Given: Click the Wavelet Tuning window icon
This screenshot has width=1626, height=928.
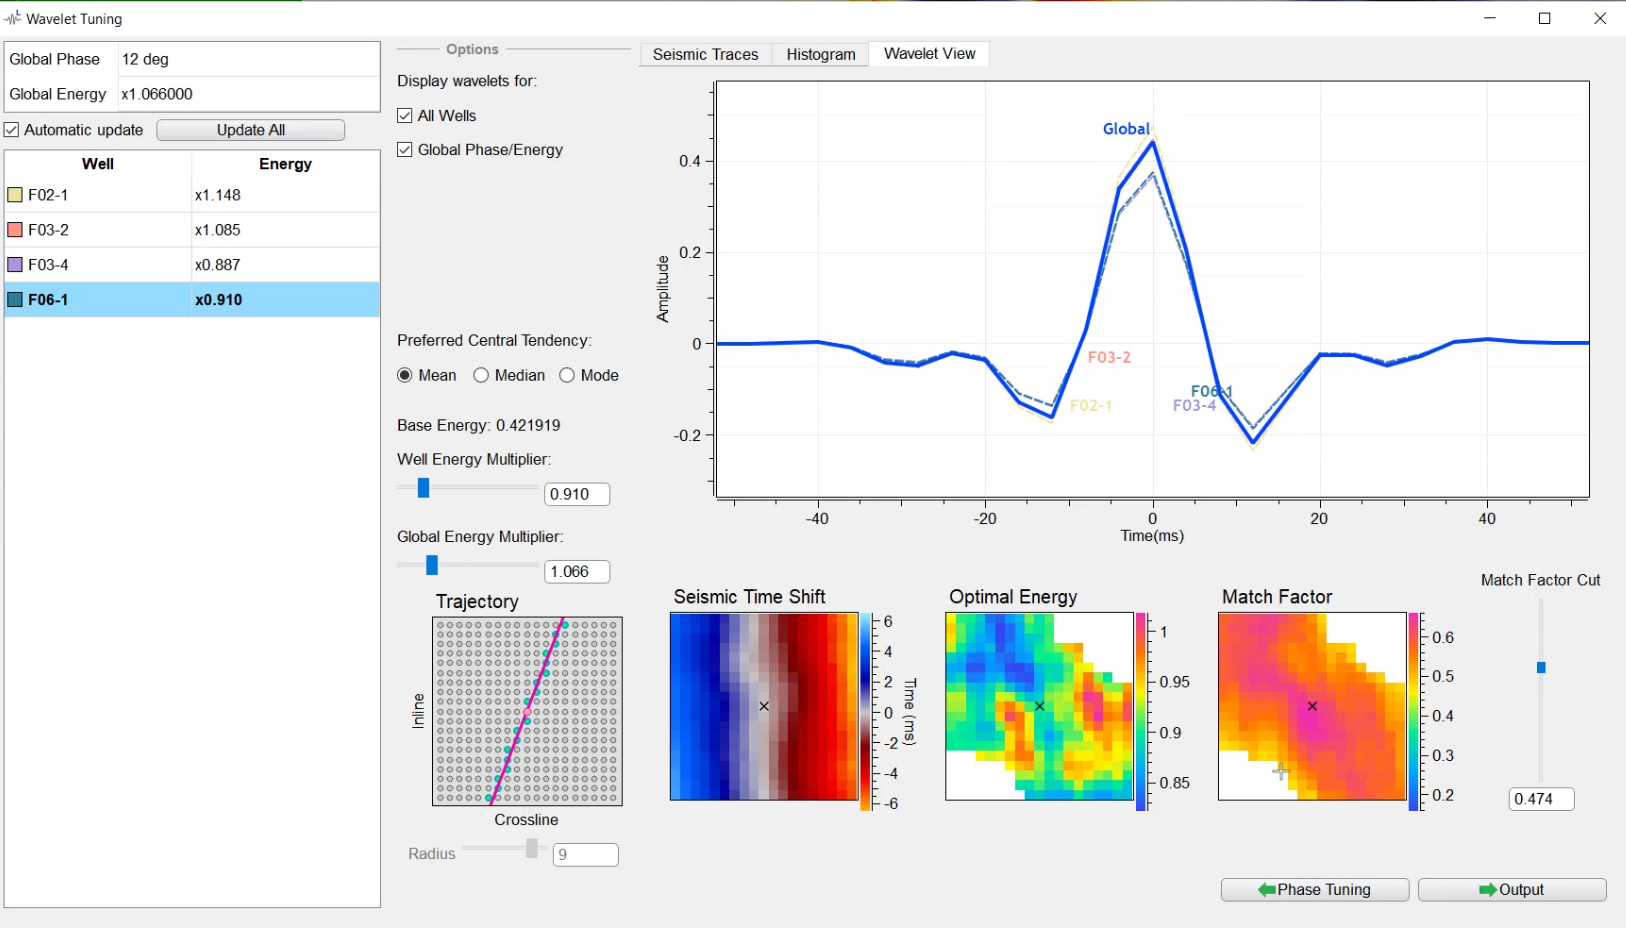Looking at the screenshot, I should [13, 18].
